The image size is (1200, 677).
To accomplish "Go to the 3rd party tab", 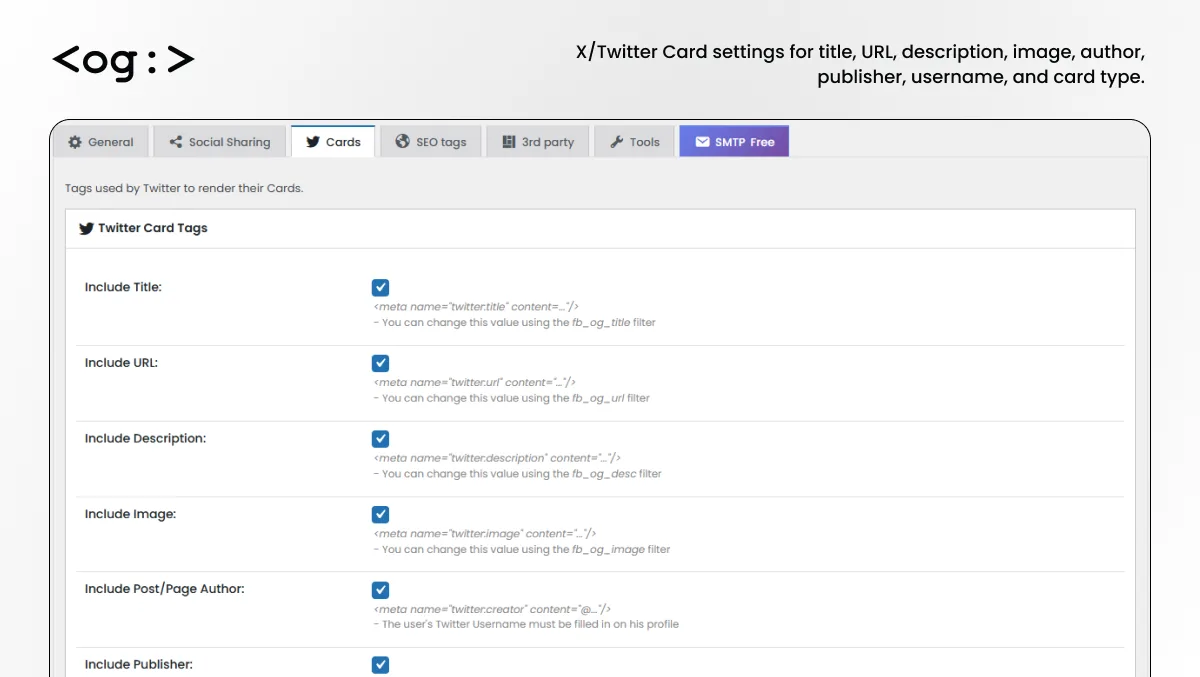I will pyautogui.click(x=538, y=142).
